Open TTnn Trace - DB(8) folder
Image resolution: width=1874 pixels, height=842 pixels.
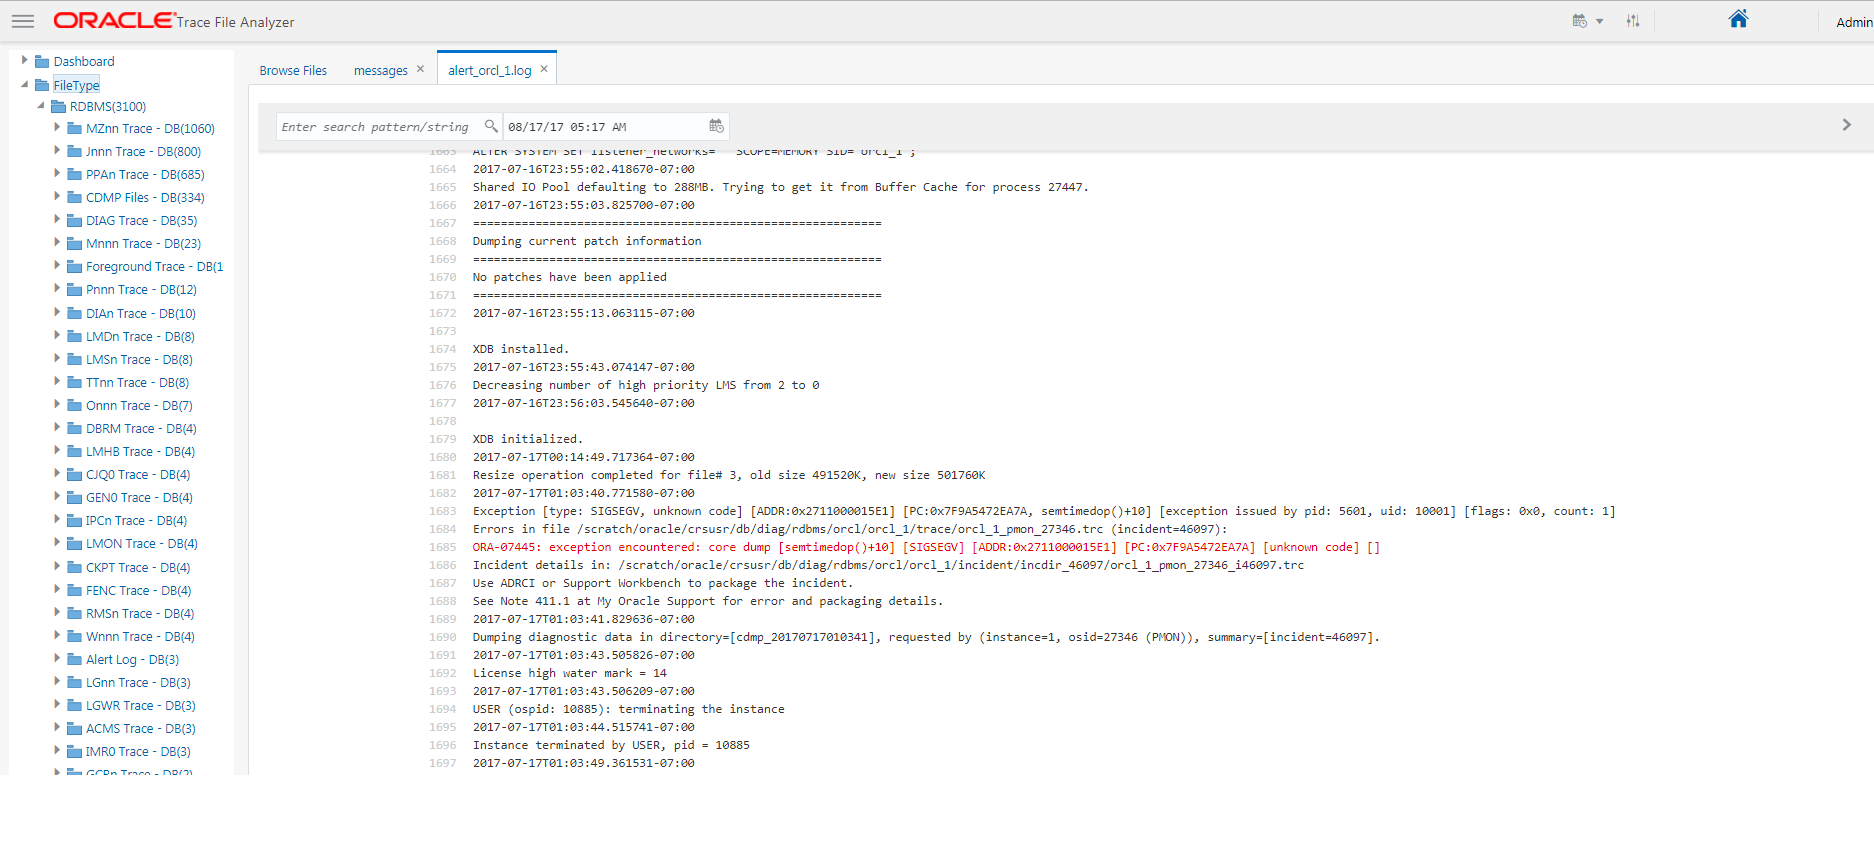click(137, 382)
